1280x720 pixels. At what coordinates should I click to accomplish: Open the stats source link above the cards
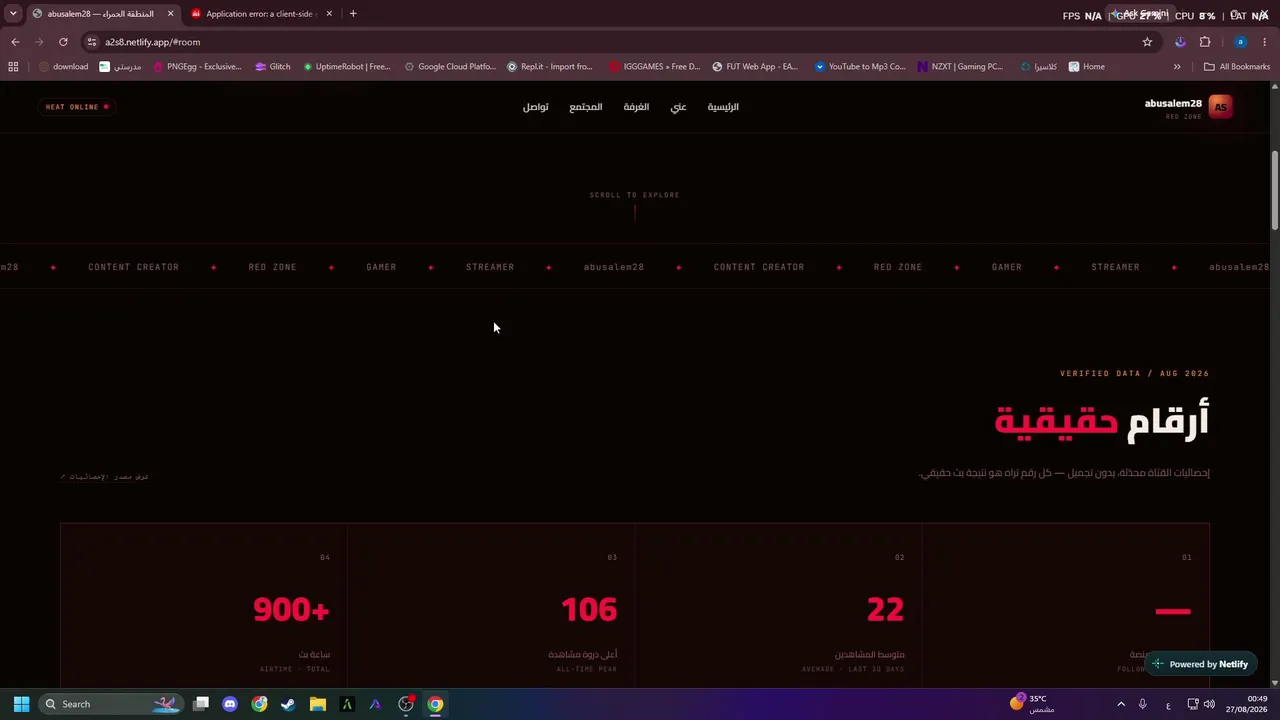(x=104, y=476)
